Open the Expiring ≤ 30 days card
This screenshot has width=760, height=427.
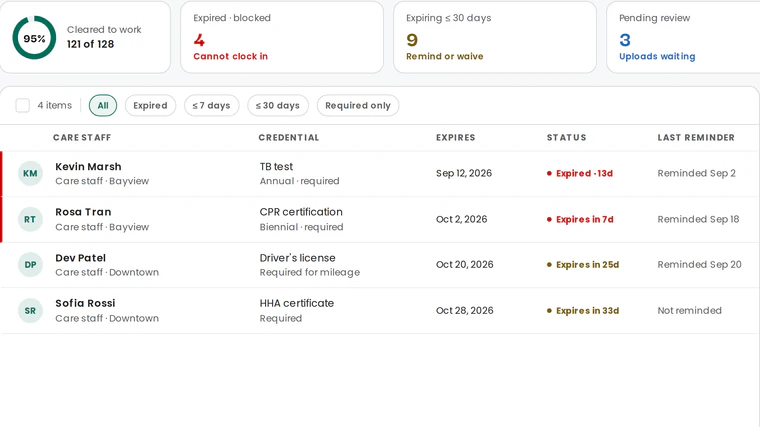point(495,37)
